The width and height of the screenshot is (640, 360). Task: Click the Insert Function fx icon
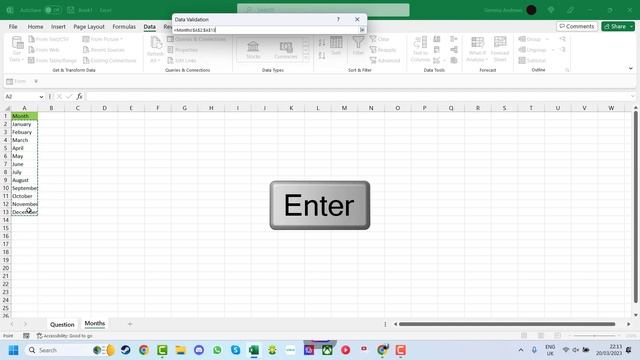79,96
